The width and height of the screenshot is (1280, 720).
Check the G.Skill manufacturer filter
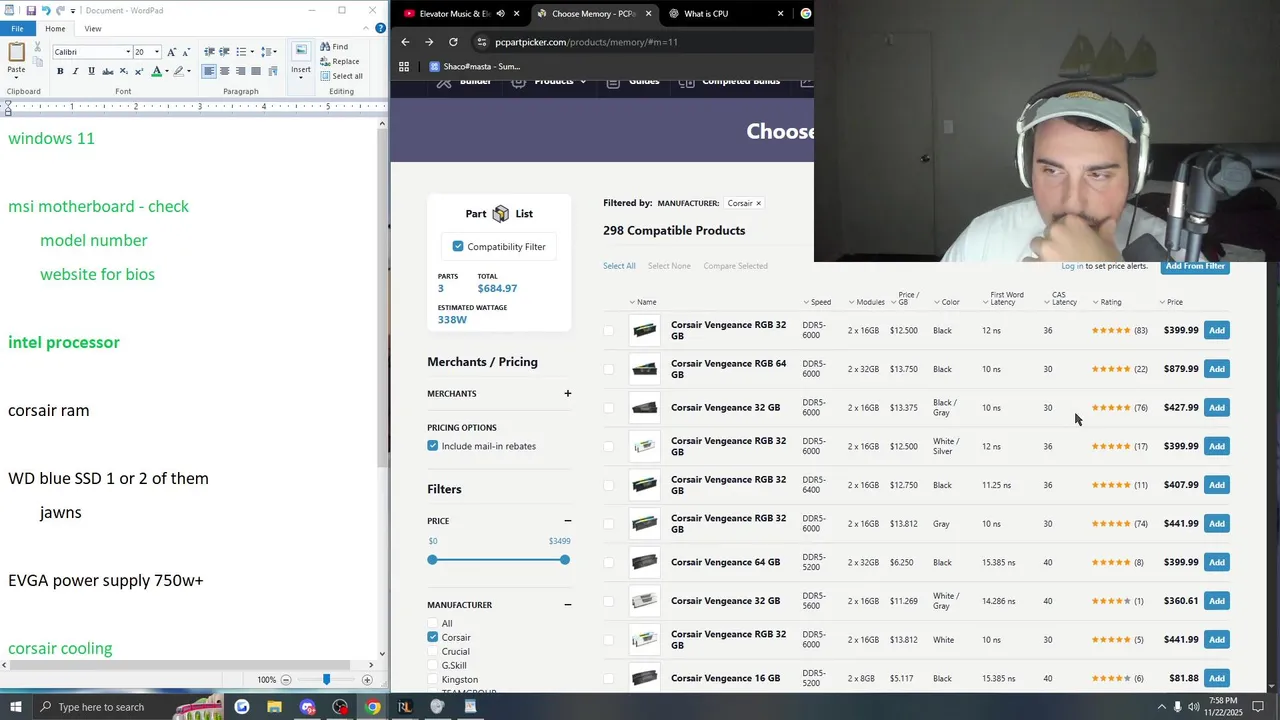433,665
